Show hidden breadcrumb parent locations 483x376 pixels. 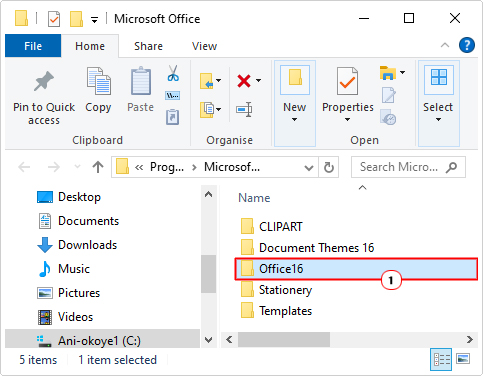(139, 167)
